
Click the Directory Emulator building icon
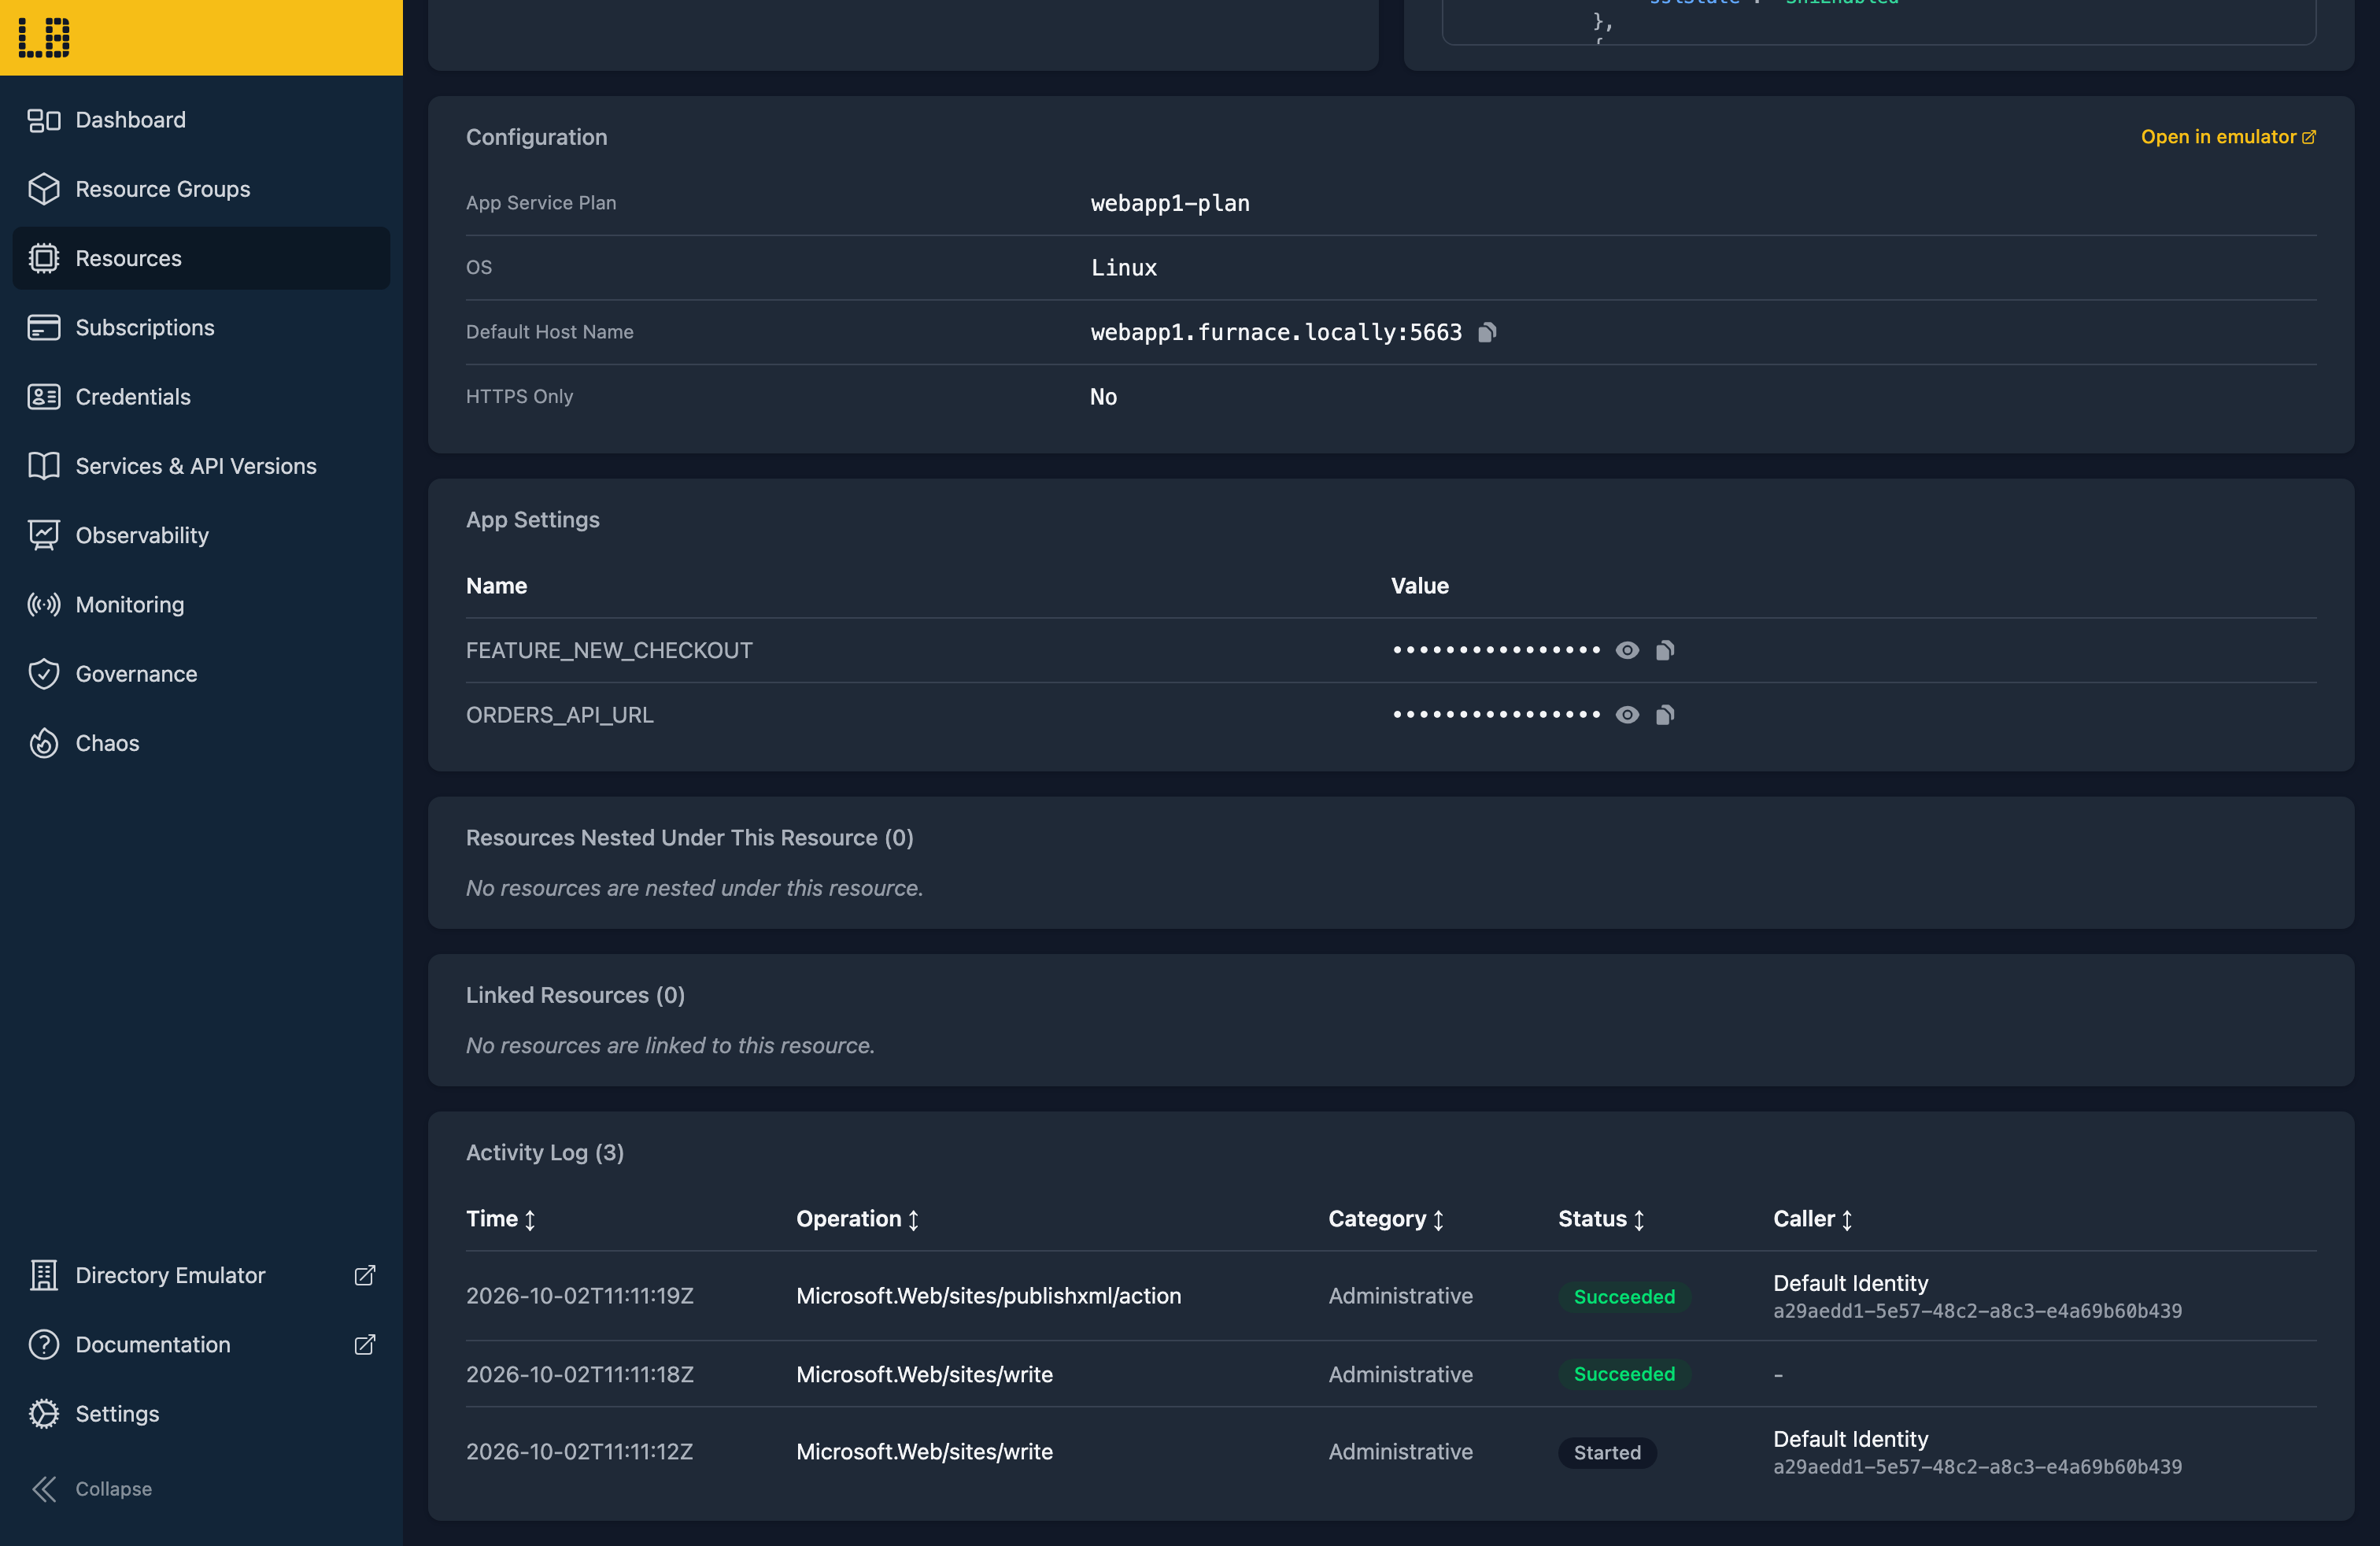(44, 1275)
